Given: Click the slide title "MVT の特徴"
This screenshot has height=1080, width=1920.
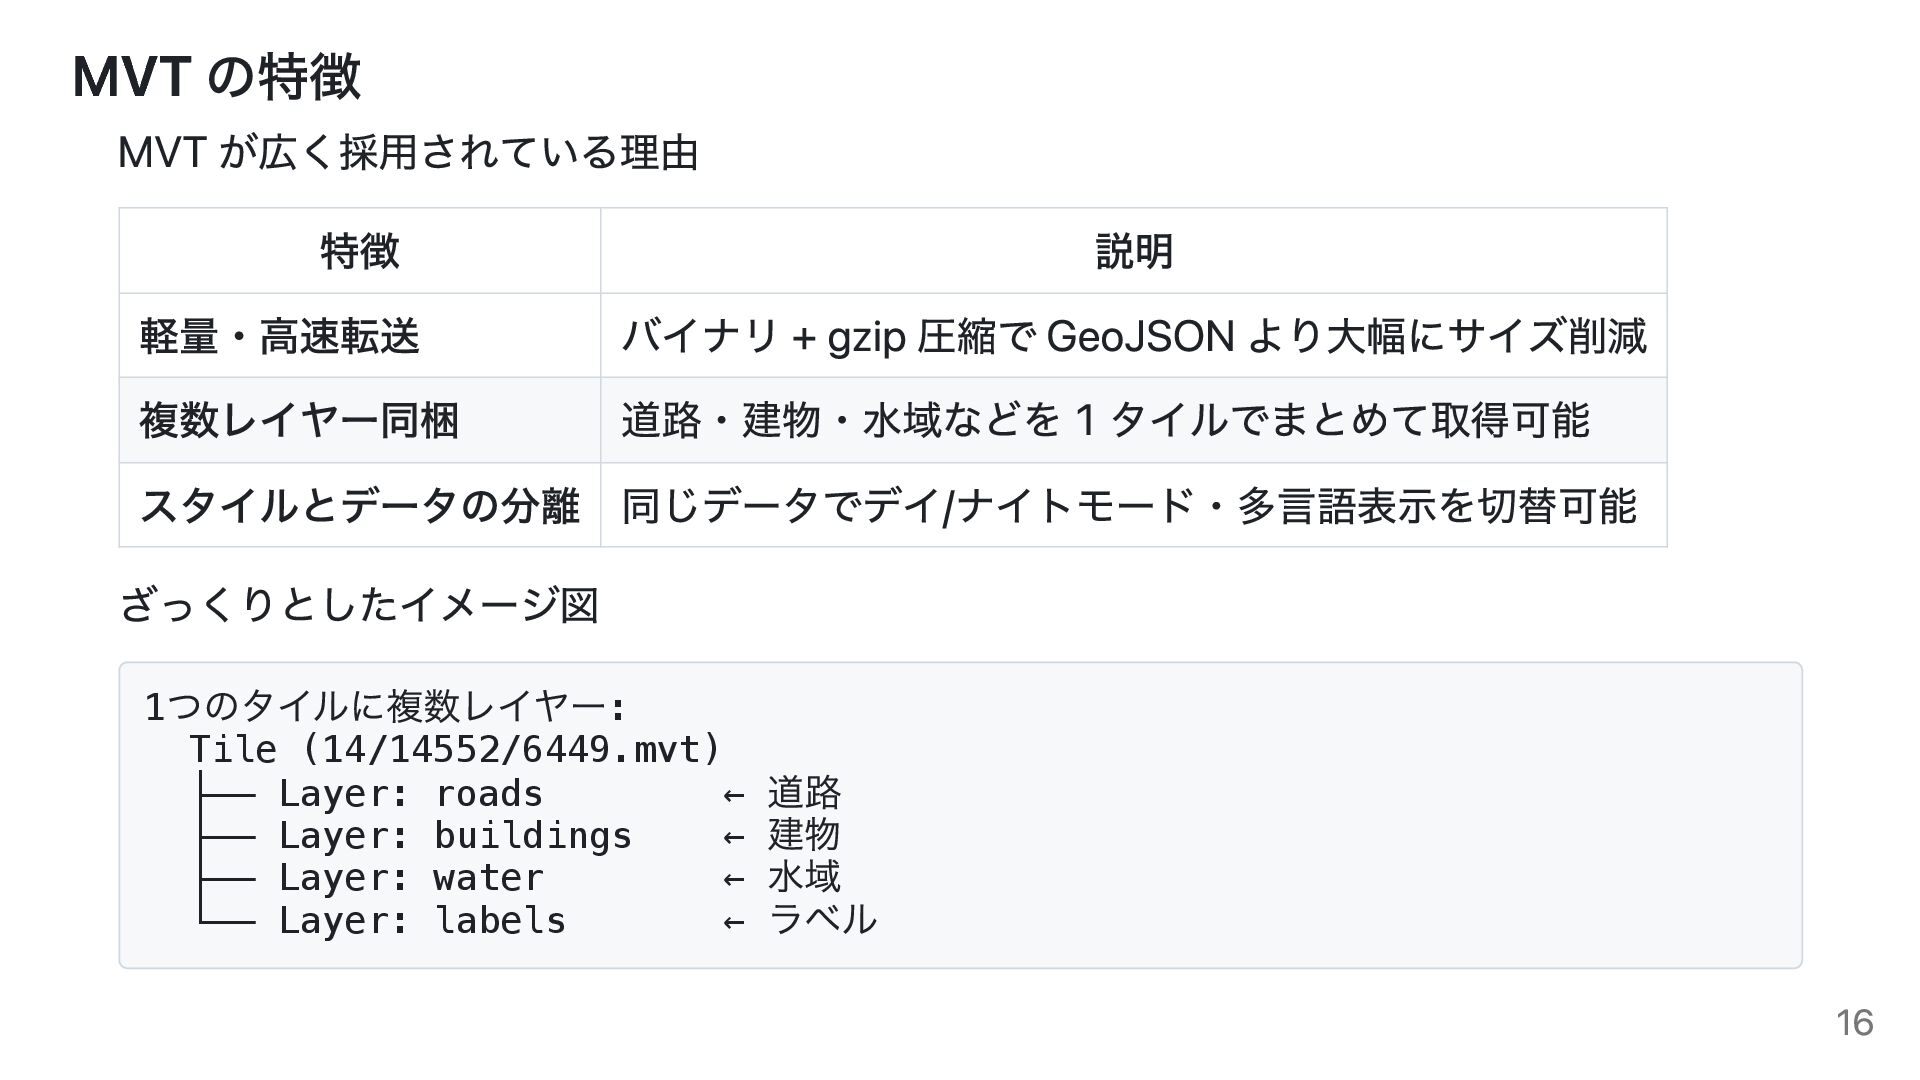Looking at the screenshot, I should (216, 76).
